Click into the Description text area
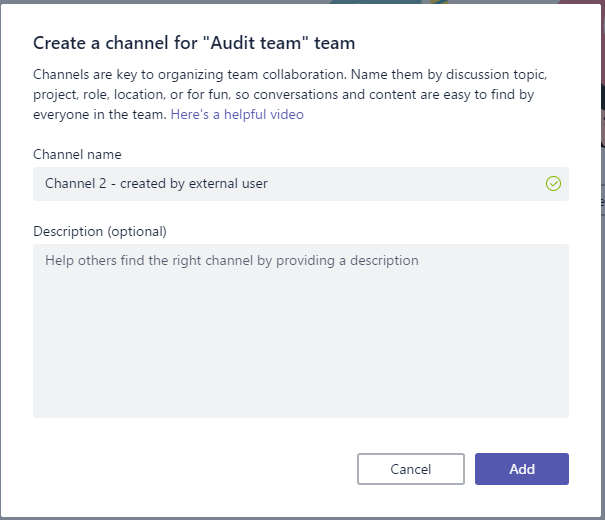 click(x=301, y=331)
